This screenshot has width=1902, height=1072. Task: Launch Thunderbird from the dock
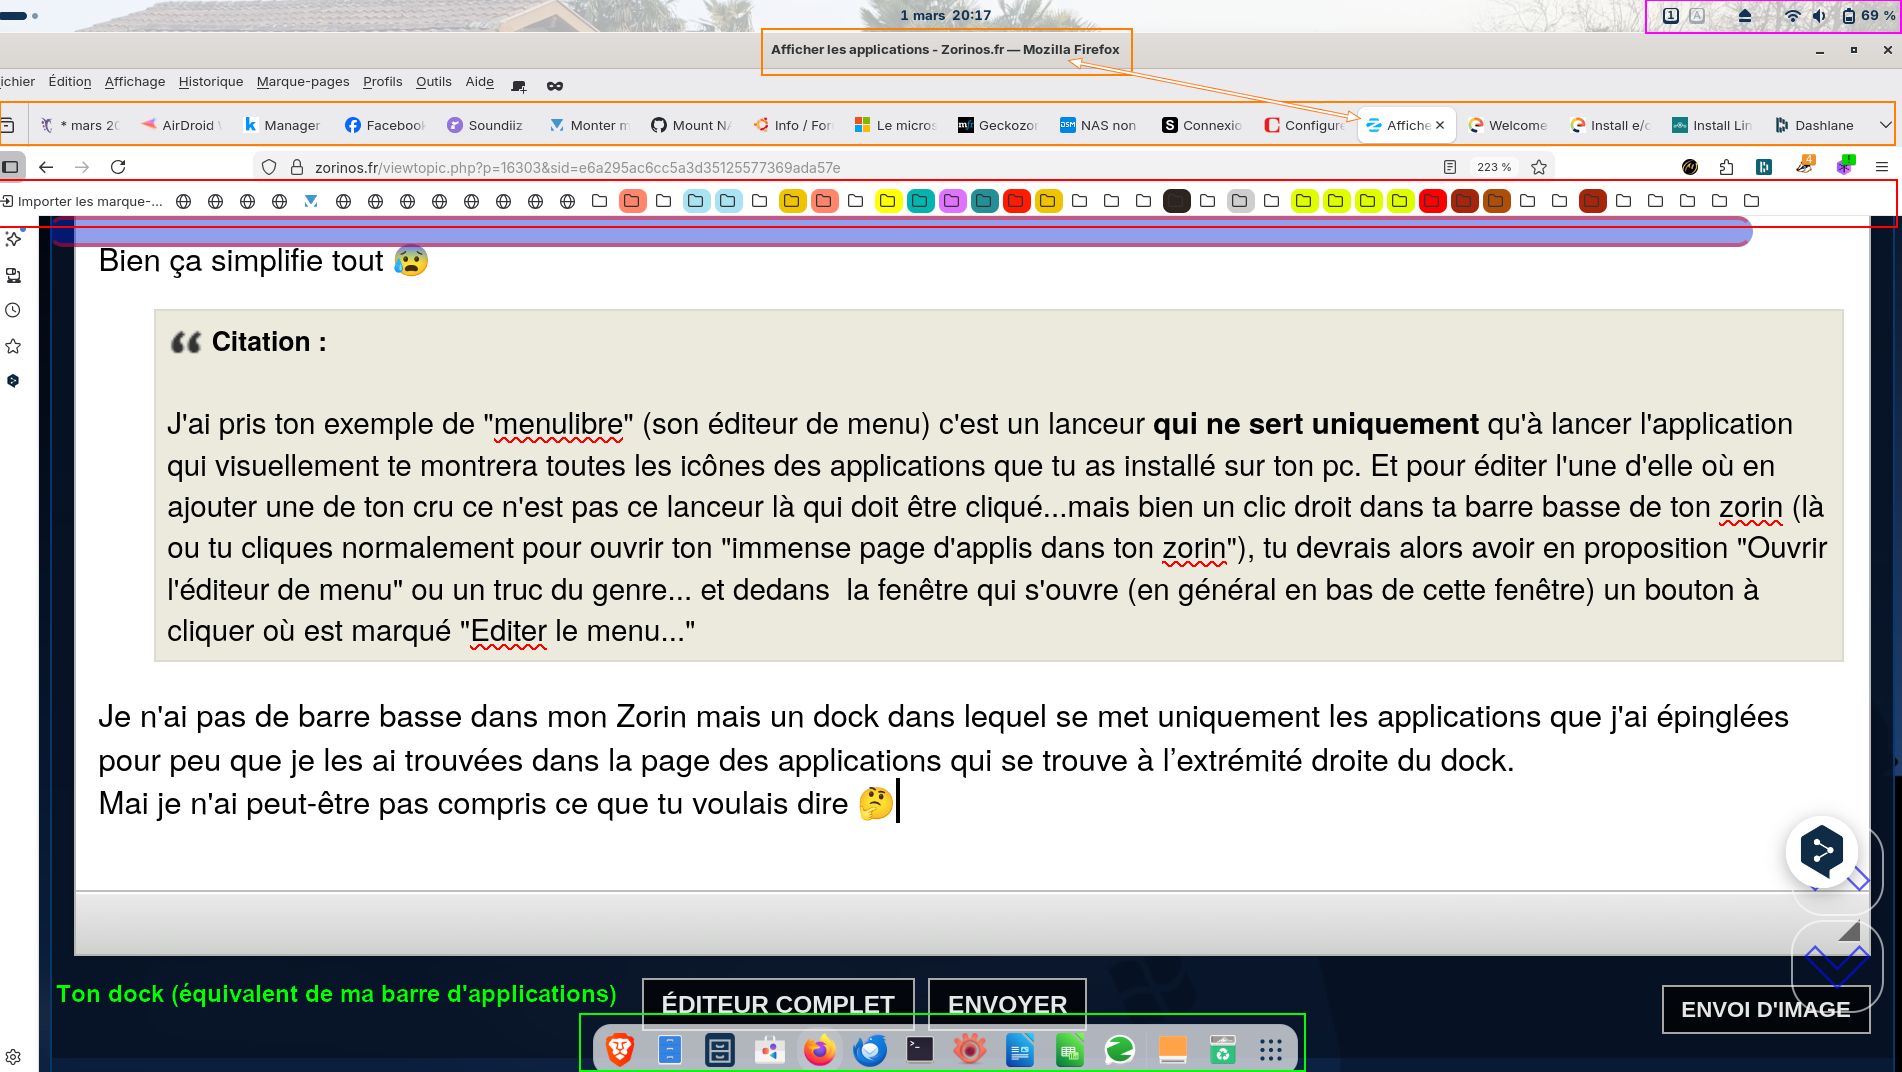point(870,1049)
